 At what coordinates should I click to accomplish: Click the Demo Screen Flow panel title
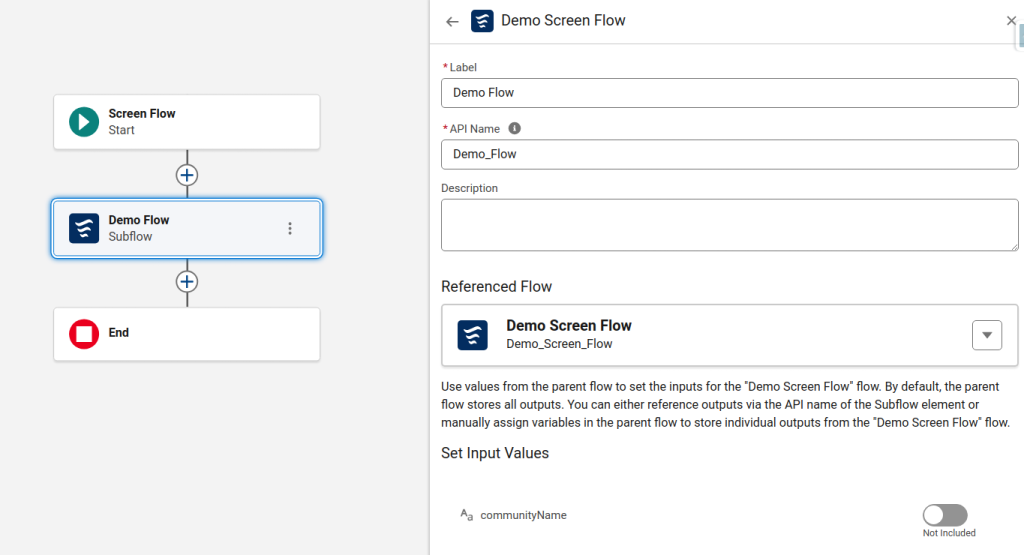coord(563,21)
